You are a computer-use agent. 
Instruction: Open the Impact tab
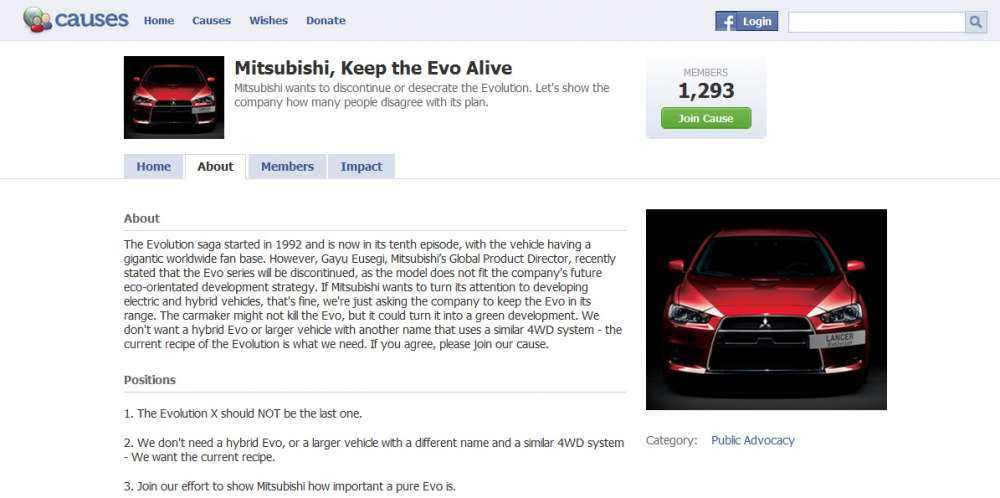point(362,166)
